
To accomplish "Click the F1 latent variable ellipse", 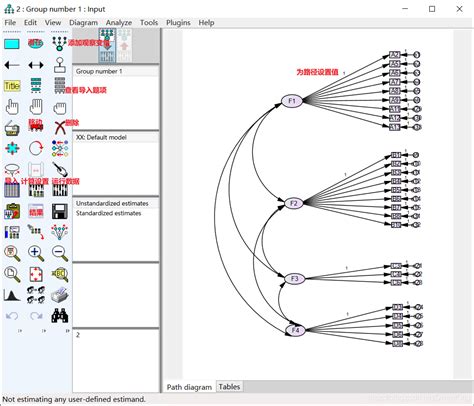I will (x=292, y=101).
